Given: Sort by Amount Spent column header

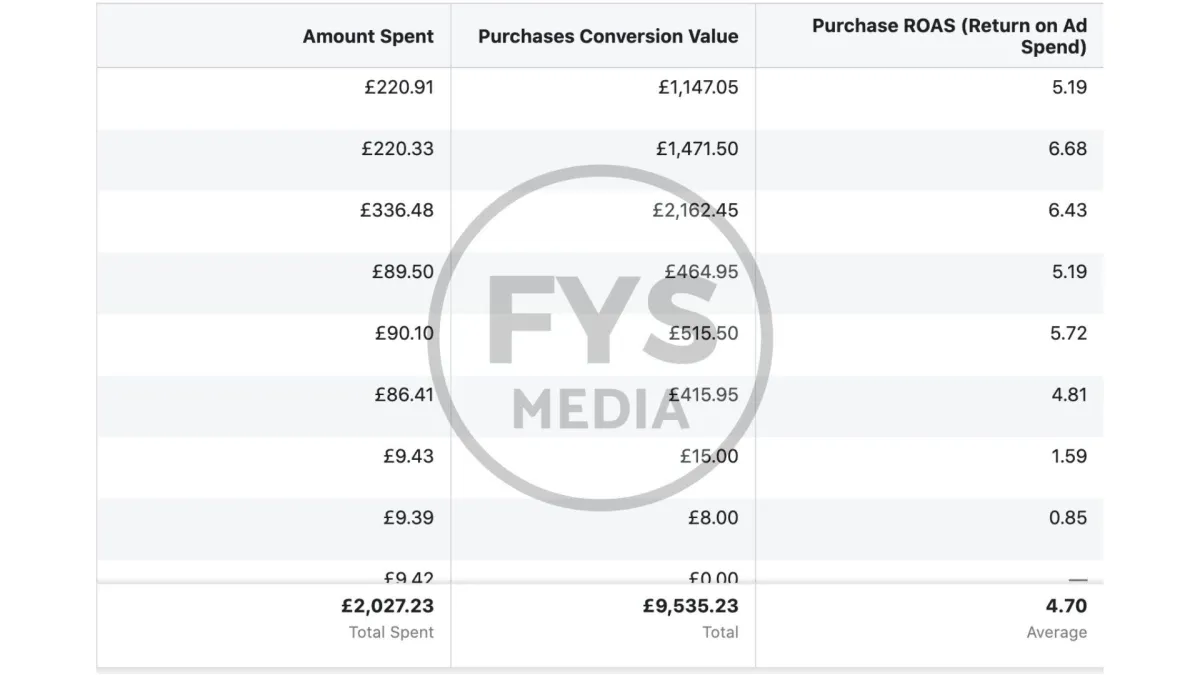Looking at the screenshot, I should click(x=368, y=36).
